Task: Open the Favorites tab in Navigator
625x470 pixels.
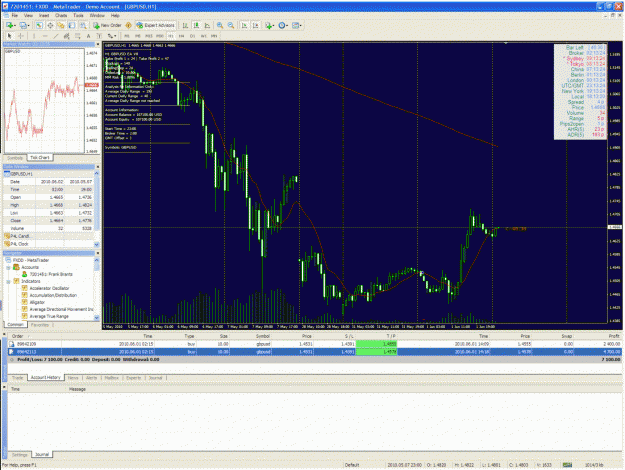Action: coord(40,325)
